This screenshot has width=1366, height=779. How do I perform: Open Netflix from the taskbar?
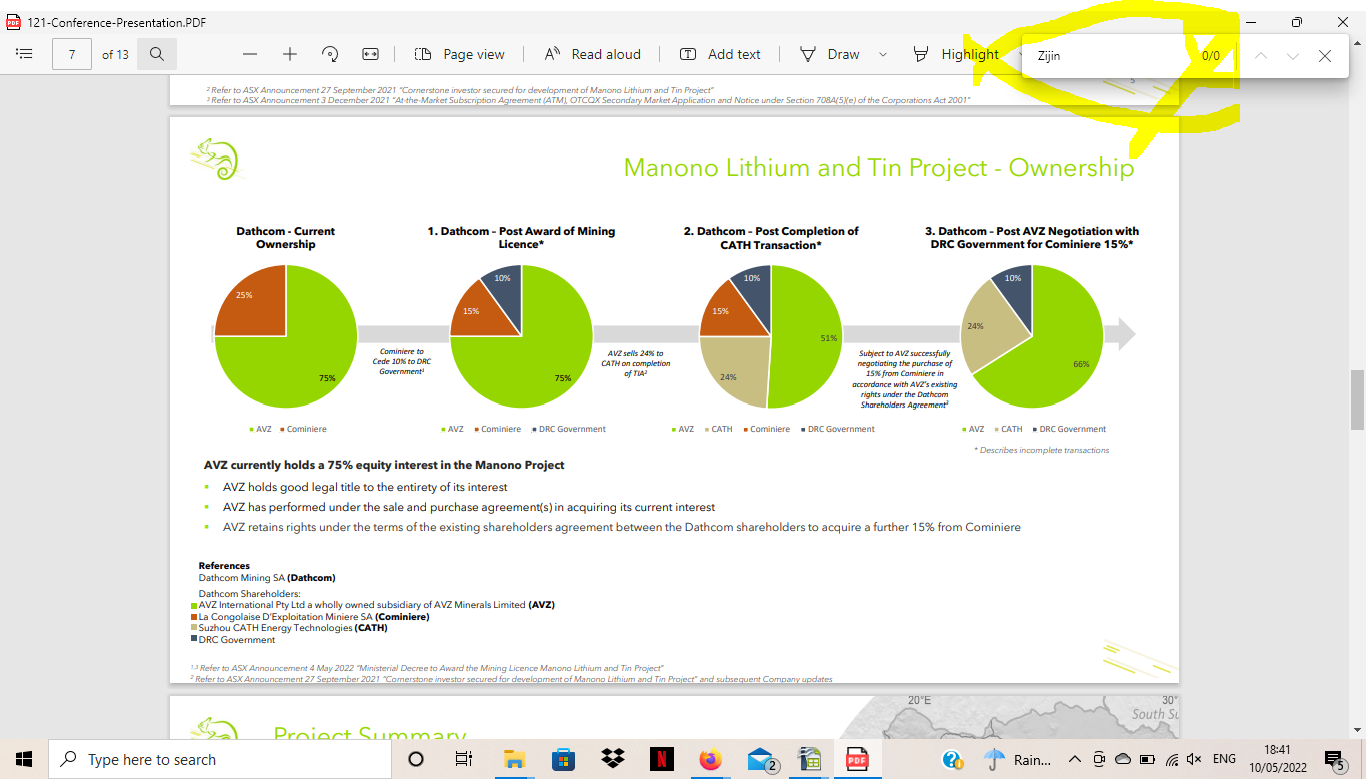(661, 759)
